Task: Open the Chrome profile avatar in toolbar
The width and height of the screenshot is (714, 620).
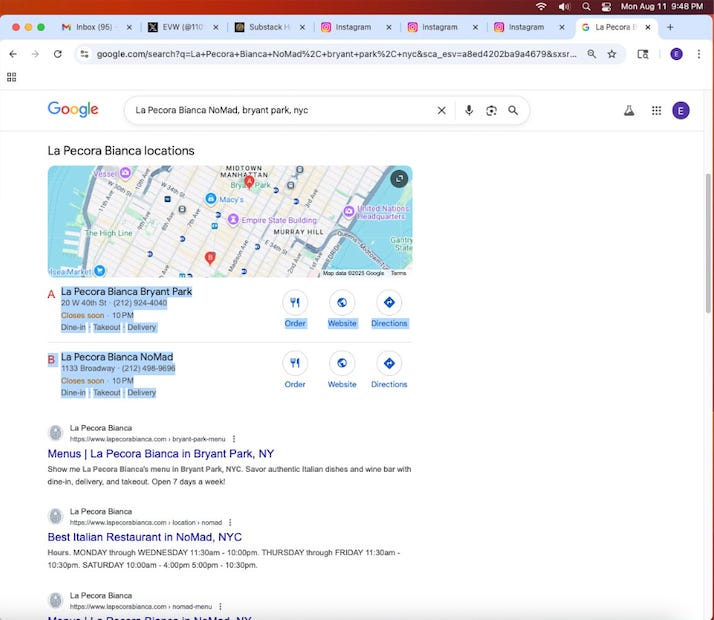Action: click(x=676, y=54)
